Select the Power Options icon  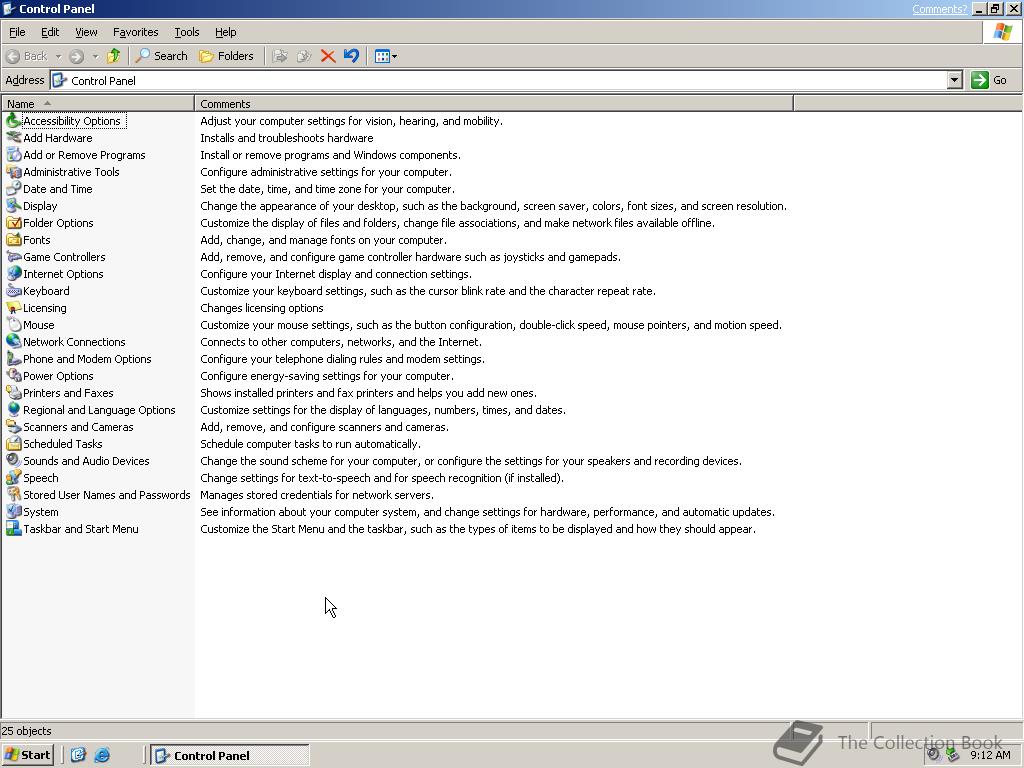tap(13, 376)
